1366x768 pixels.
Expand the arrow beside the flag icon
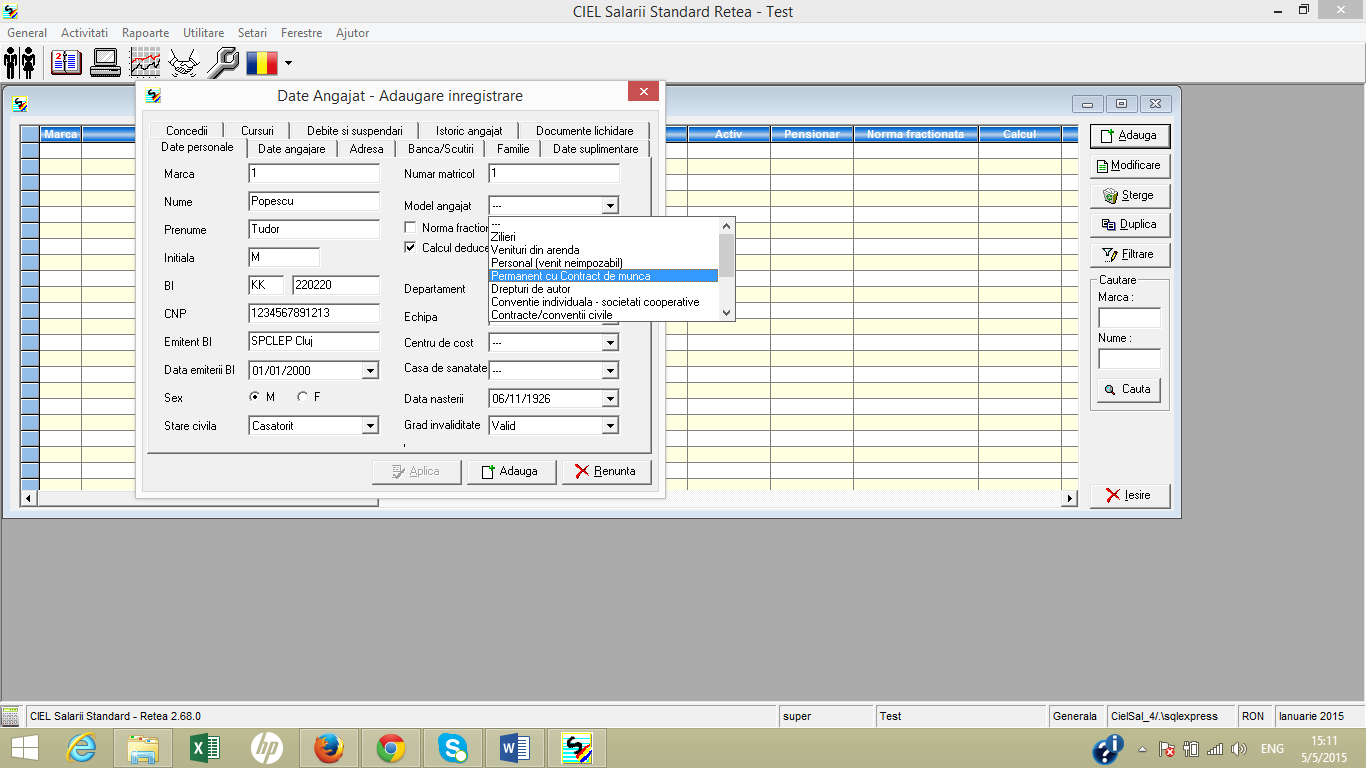[x=288, y=63]
